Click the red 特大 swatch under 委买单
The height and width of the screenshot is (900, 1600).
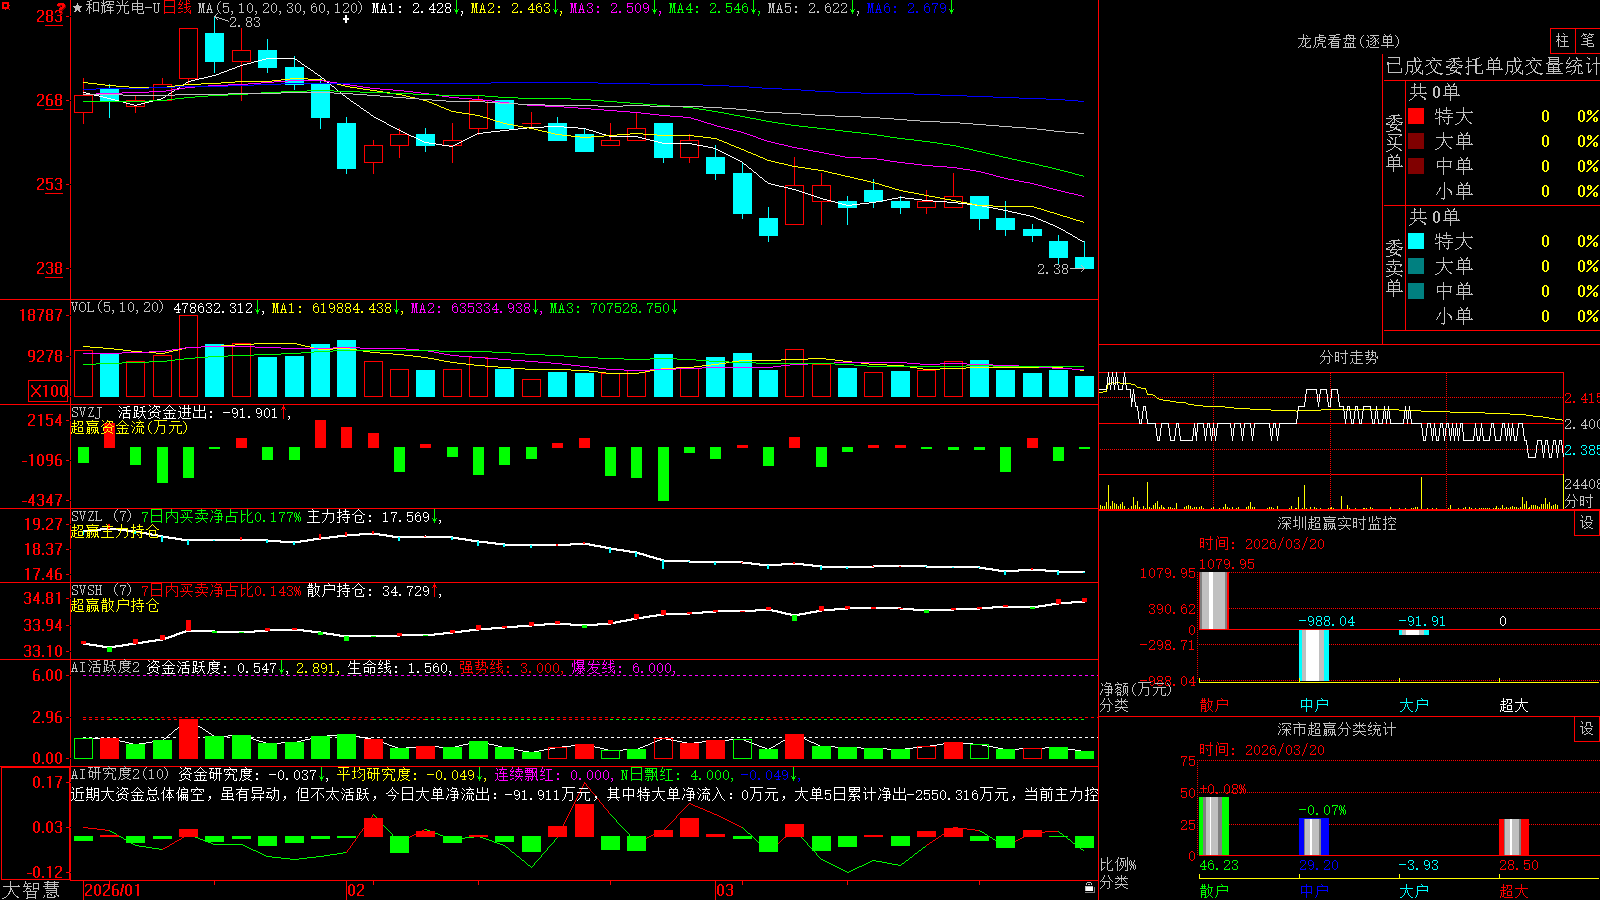pyautogui.click(x=1416, y=116)
